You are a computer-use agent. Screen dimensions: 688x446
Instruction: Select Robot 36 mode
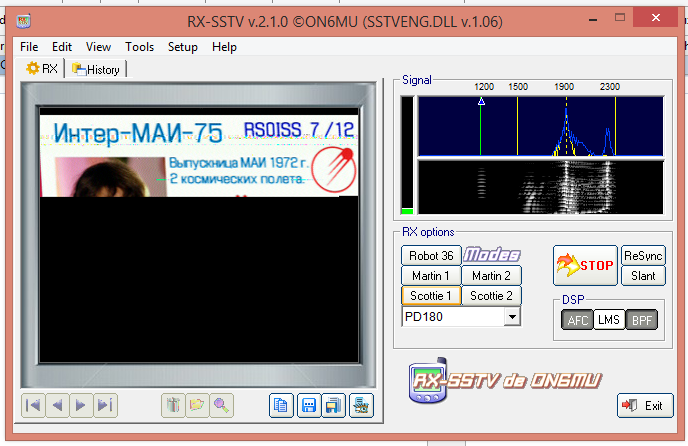point(431,255)
